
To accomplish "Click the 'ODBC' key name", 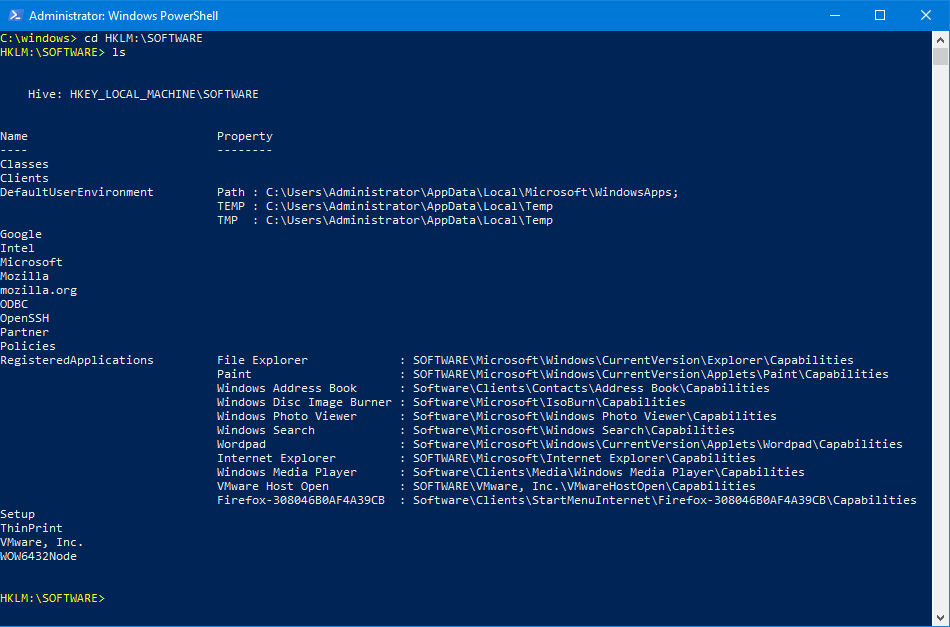I will [x=14, y=304].
